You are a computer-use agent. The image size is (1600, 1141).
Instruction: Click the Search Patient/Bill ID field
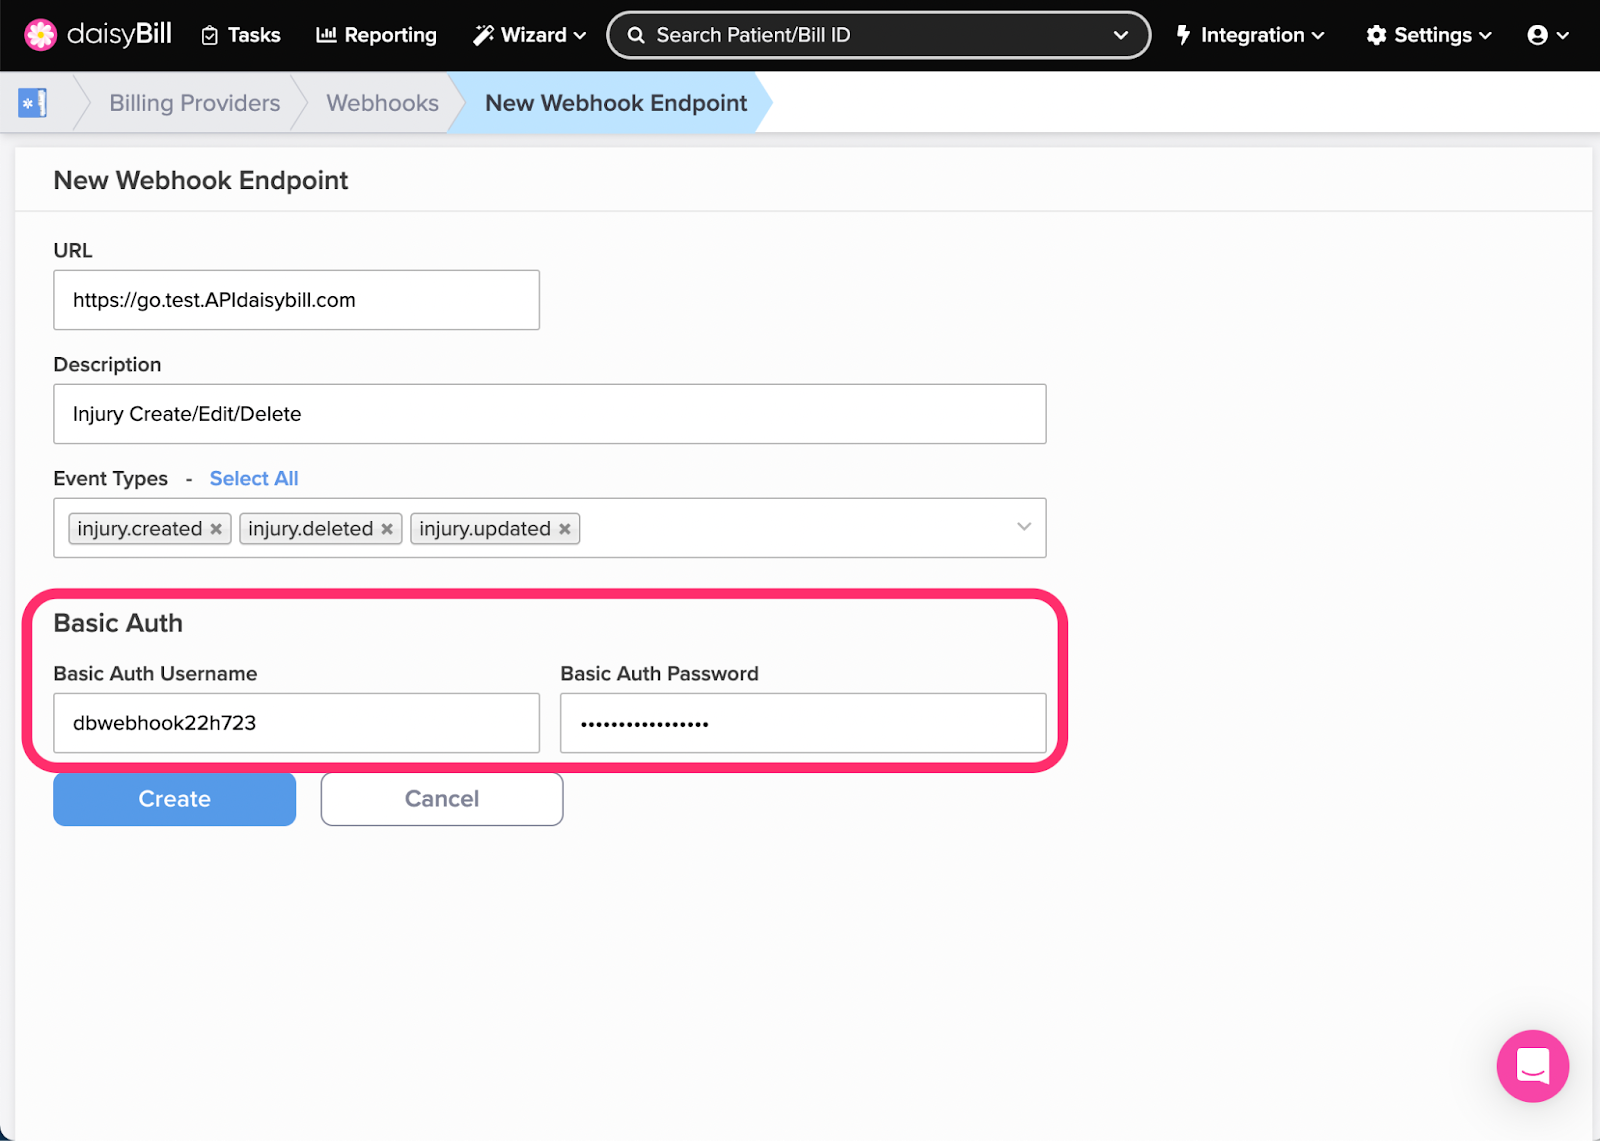[877, 35]
